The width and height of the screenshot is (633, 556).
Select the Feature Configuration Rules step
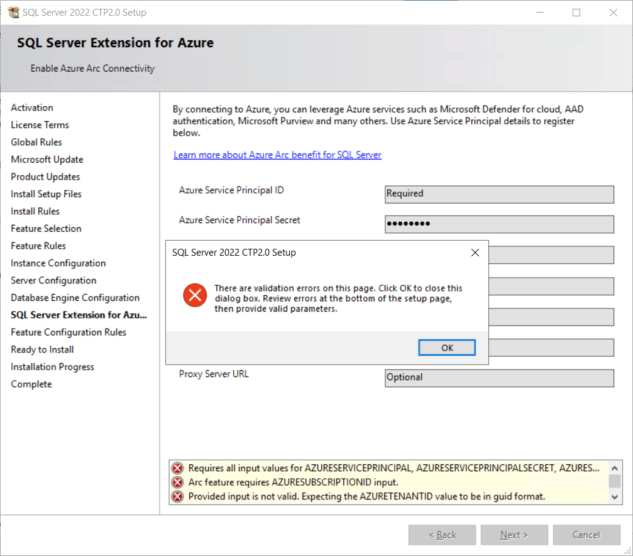click(69, 332)
